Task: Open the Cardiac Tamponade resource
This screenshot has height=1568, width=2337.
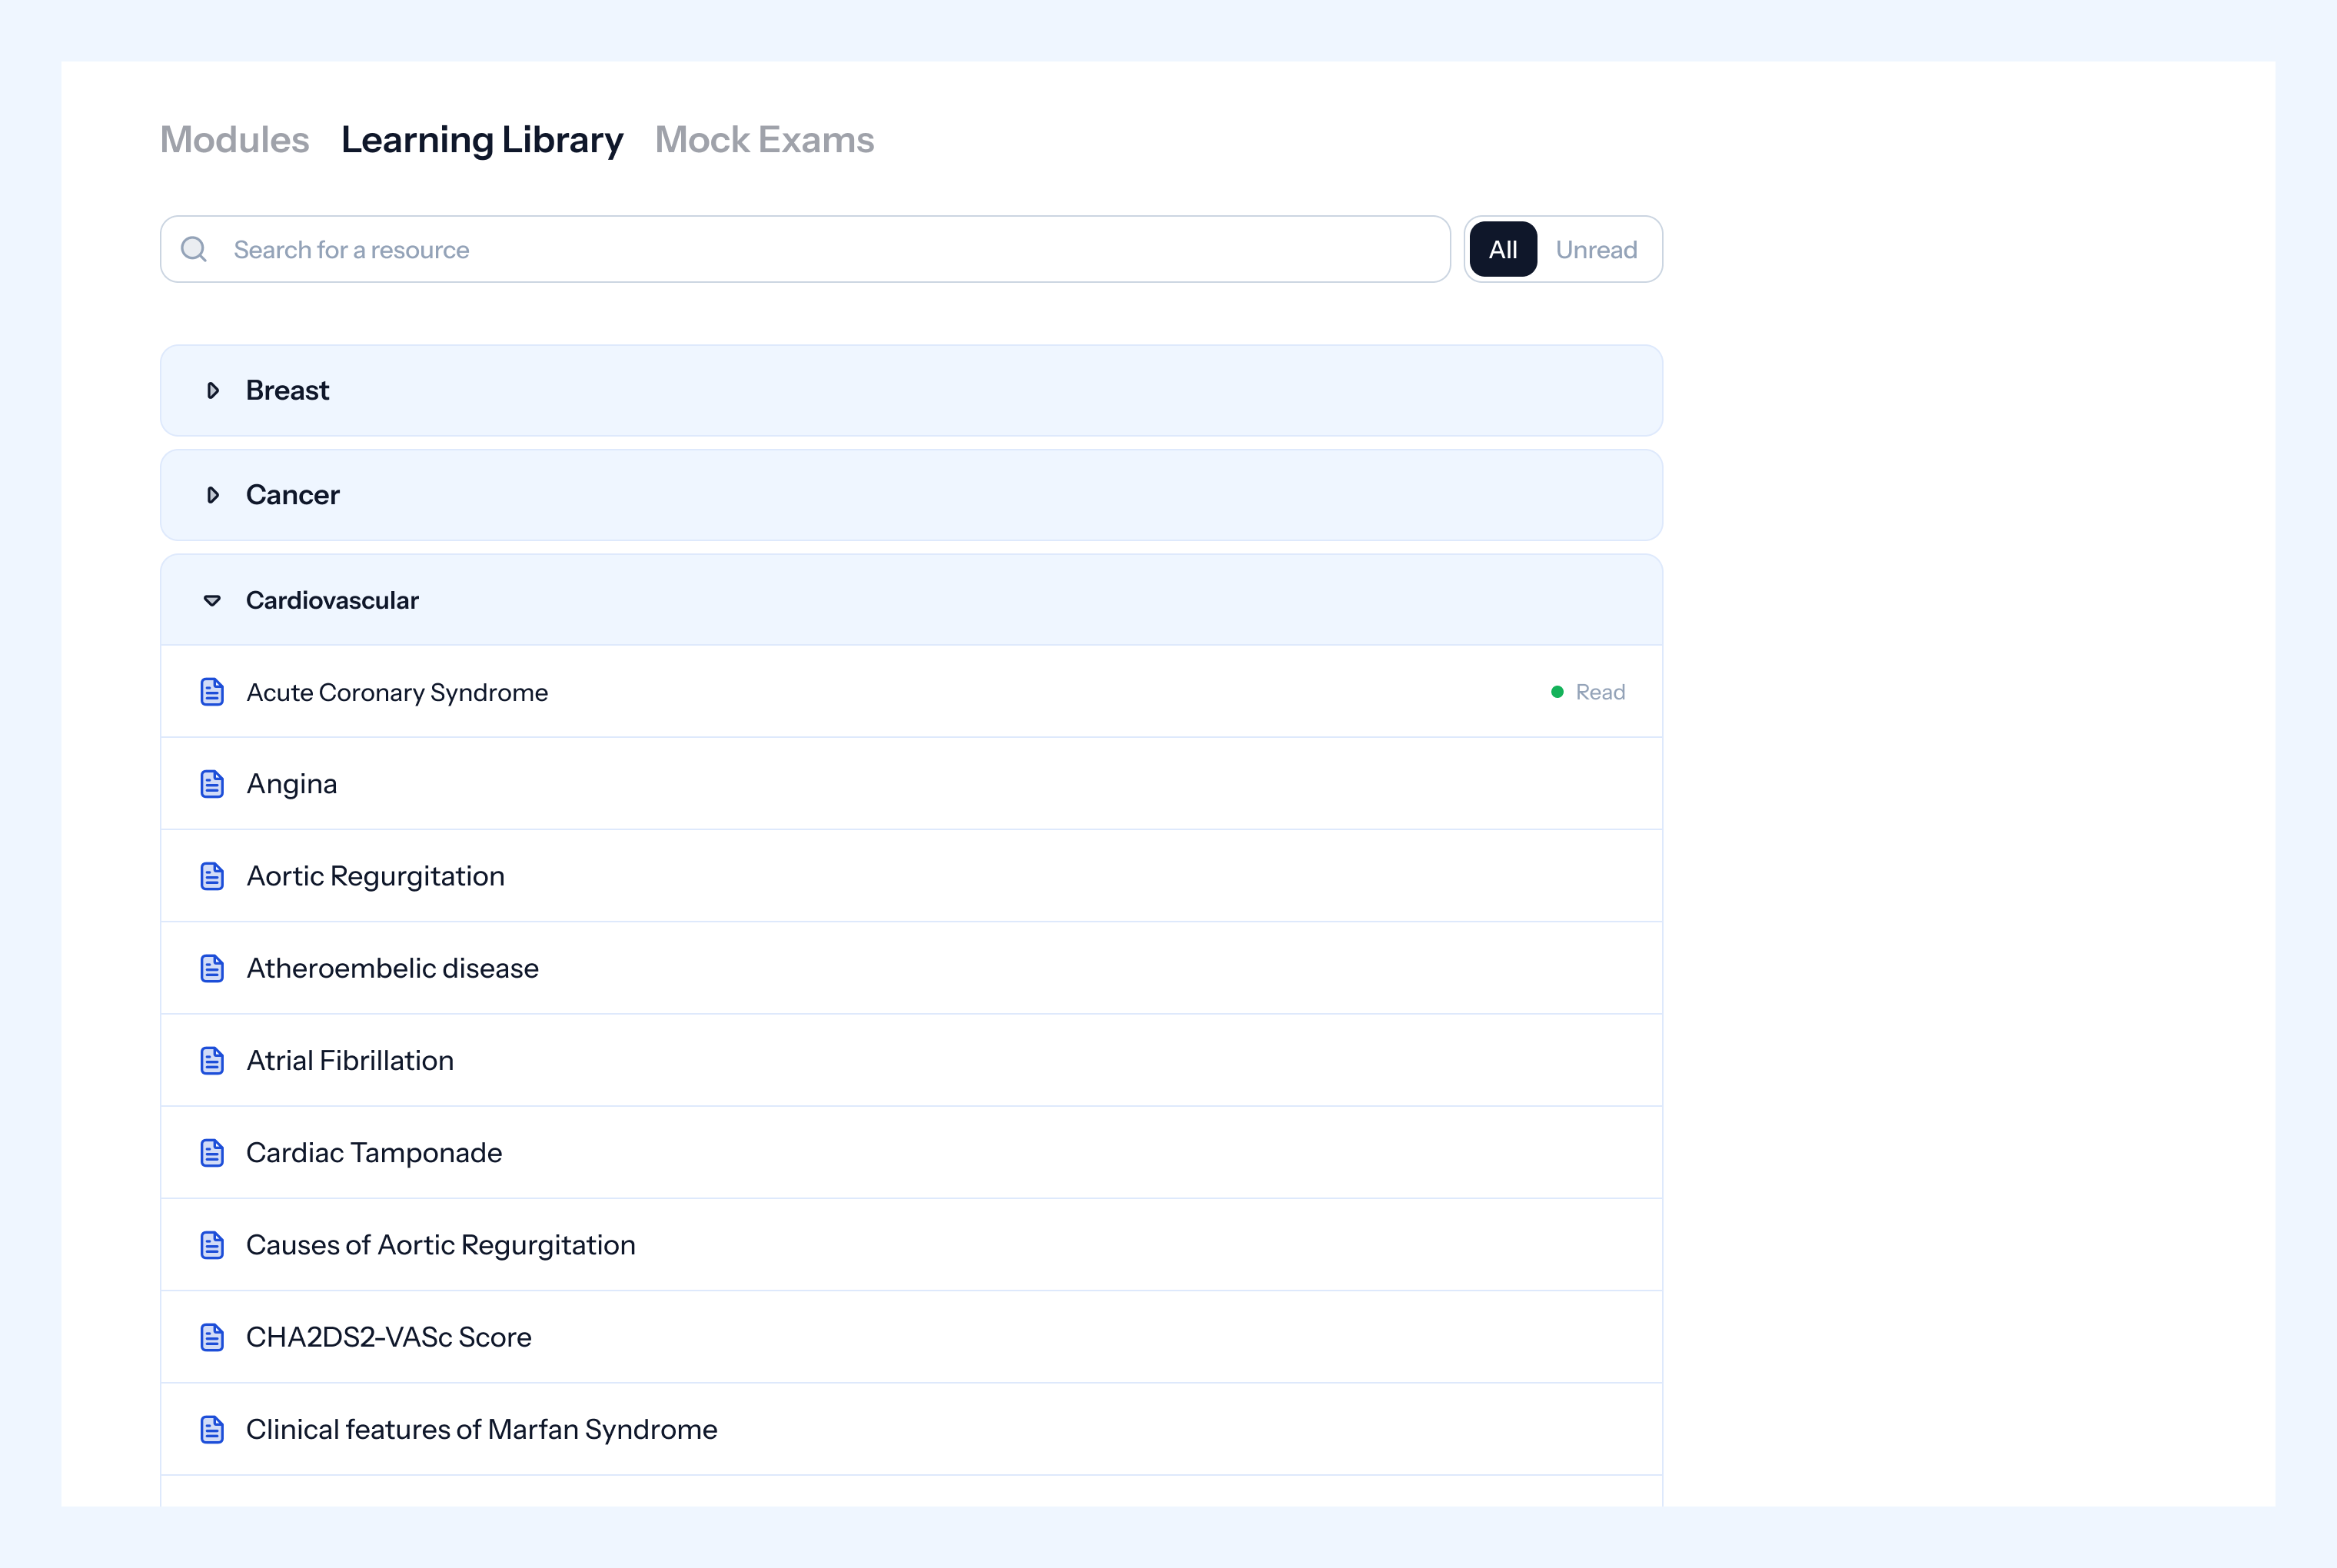Action: point(911,1153)
